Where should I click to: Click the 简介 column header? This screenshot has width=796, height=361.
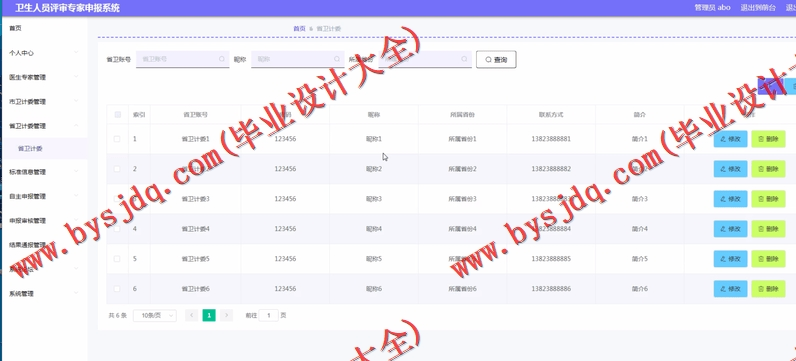(x=640, y=115)
